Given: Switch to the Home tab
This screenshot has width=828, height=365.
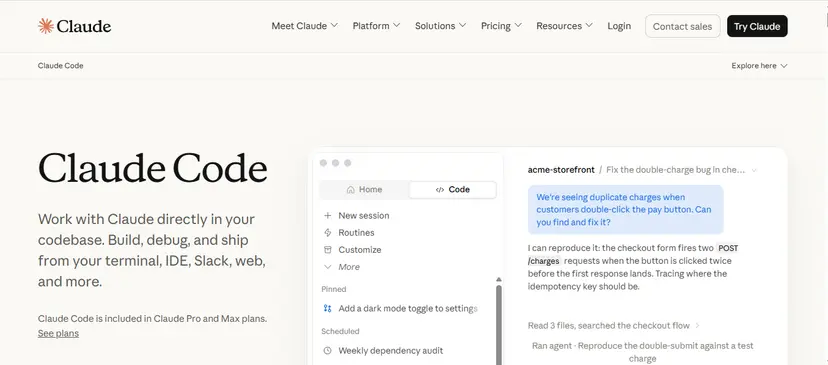Looking at the screenshot, I should tap(364, 190).
